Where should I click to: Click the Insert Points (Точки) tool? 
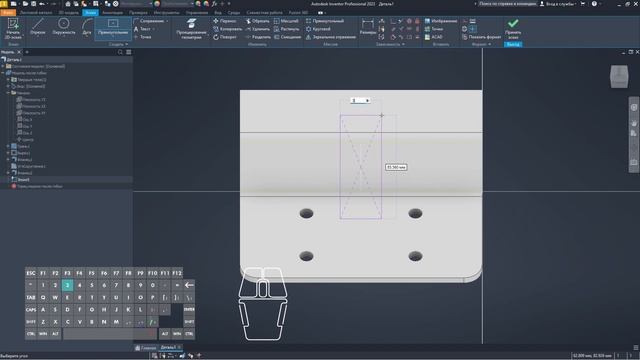(x=434, y=29)
